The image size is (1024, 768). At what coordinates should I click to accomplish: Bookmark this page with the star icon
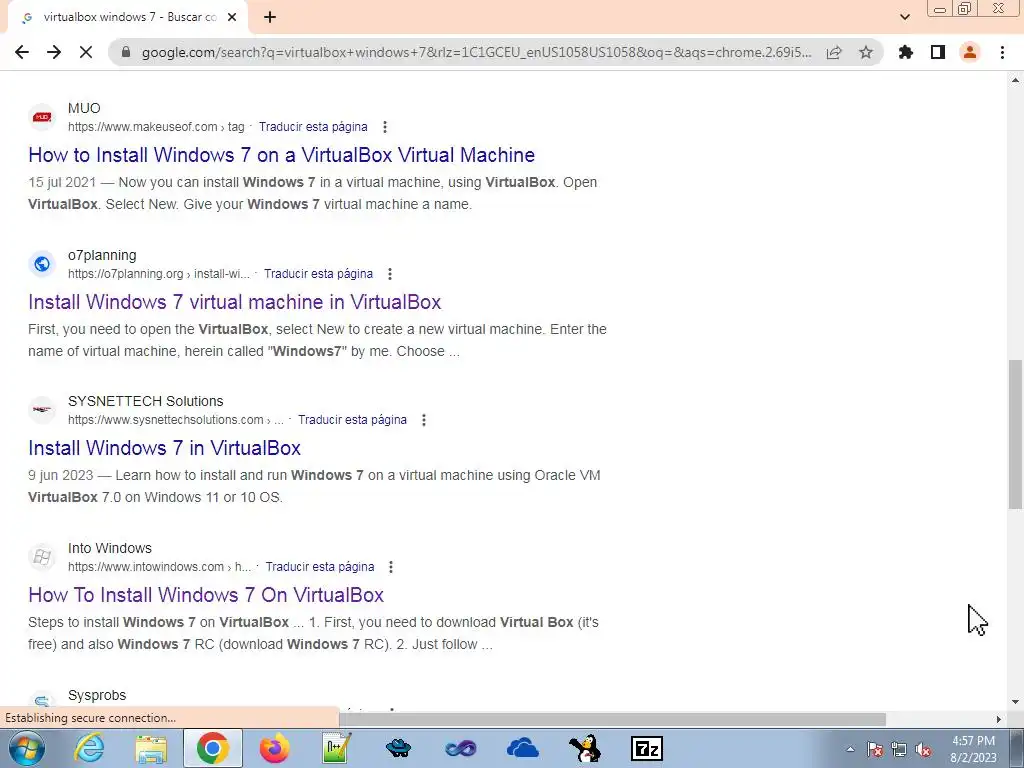[x=866, y=52]
